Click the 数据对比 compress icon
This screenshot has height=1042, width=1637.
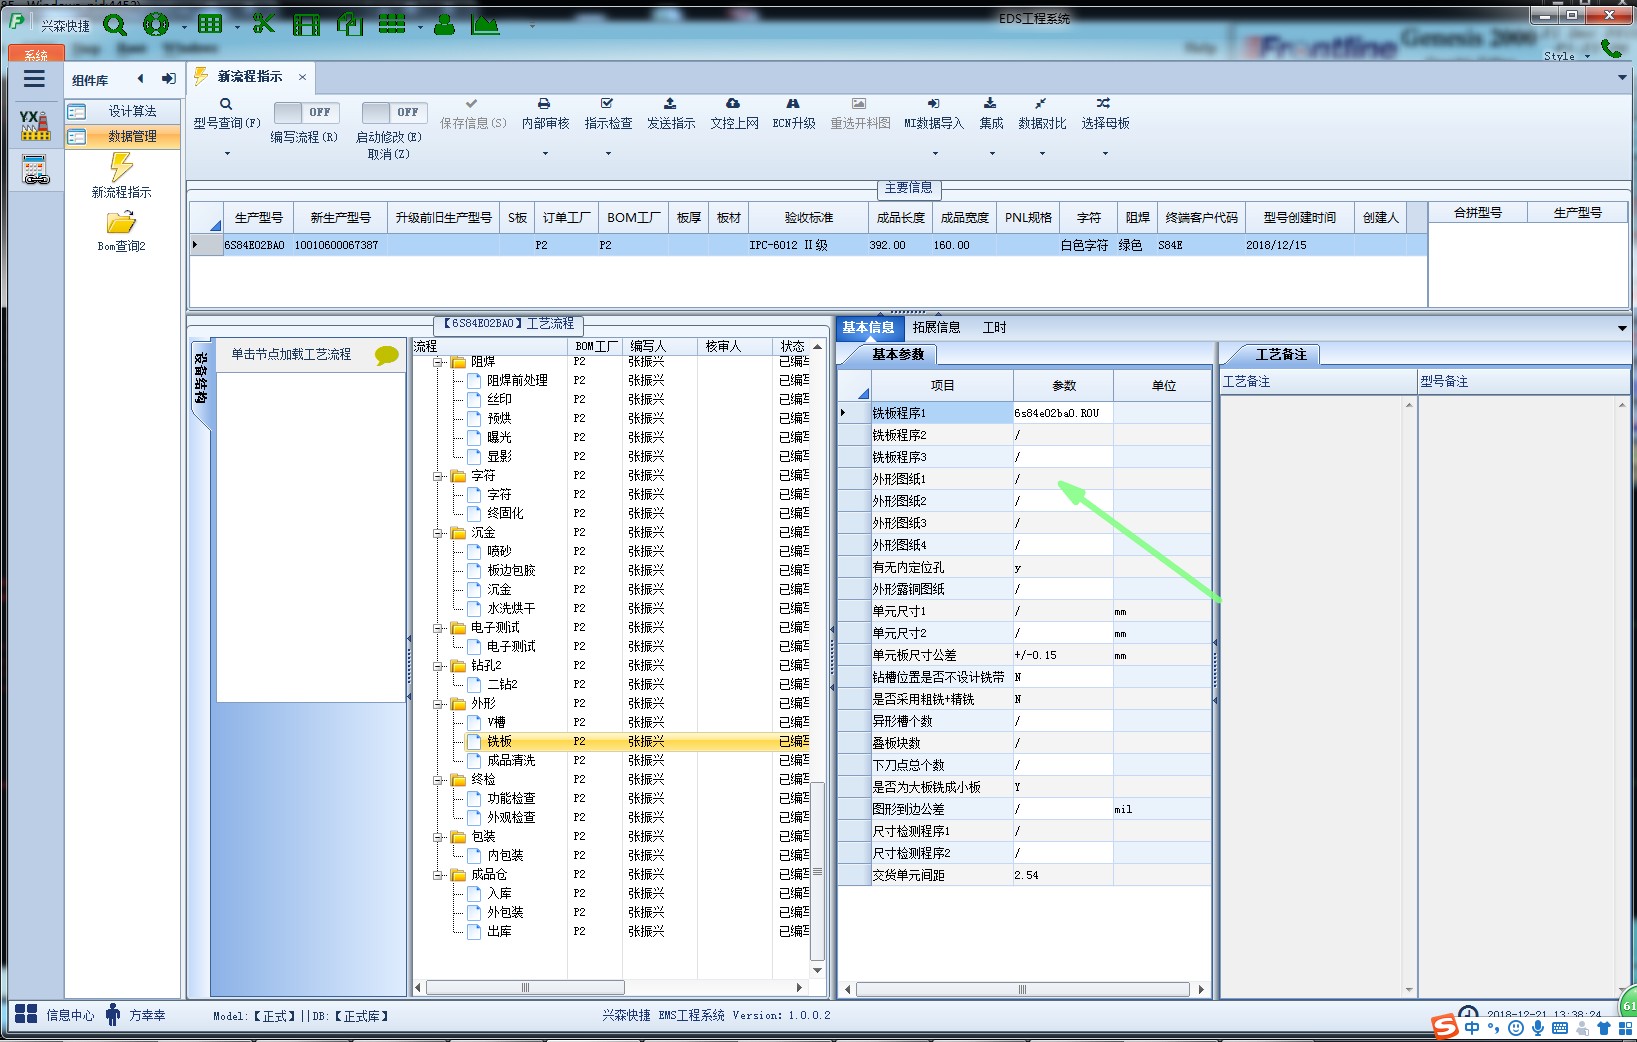click(1041, 103)
